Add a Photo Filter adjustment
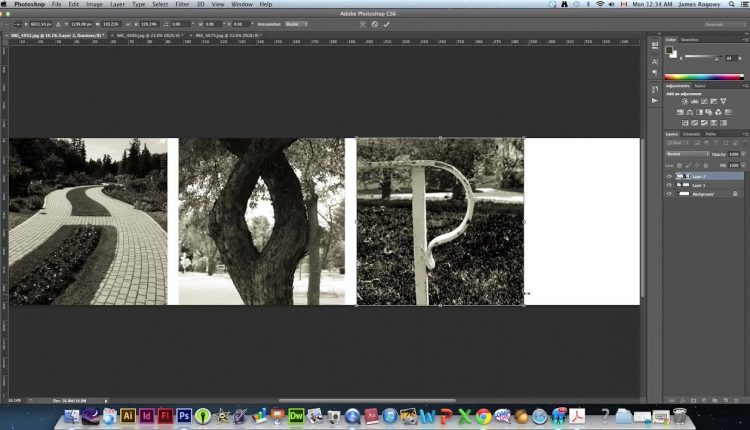The width and height of the screenshot is (750, 430). pos(709,112)
